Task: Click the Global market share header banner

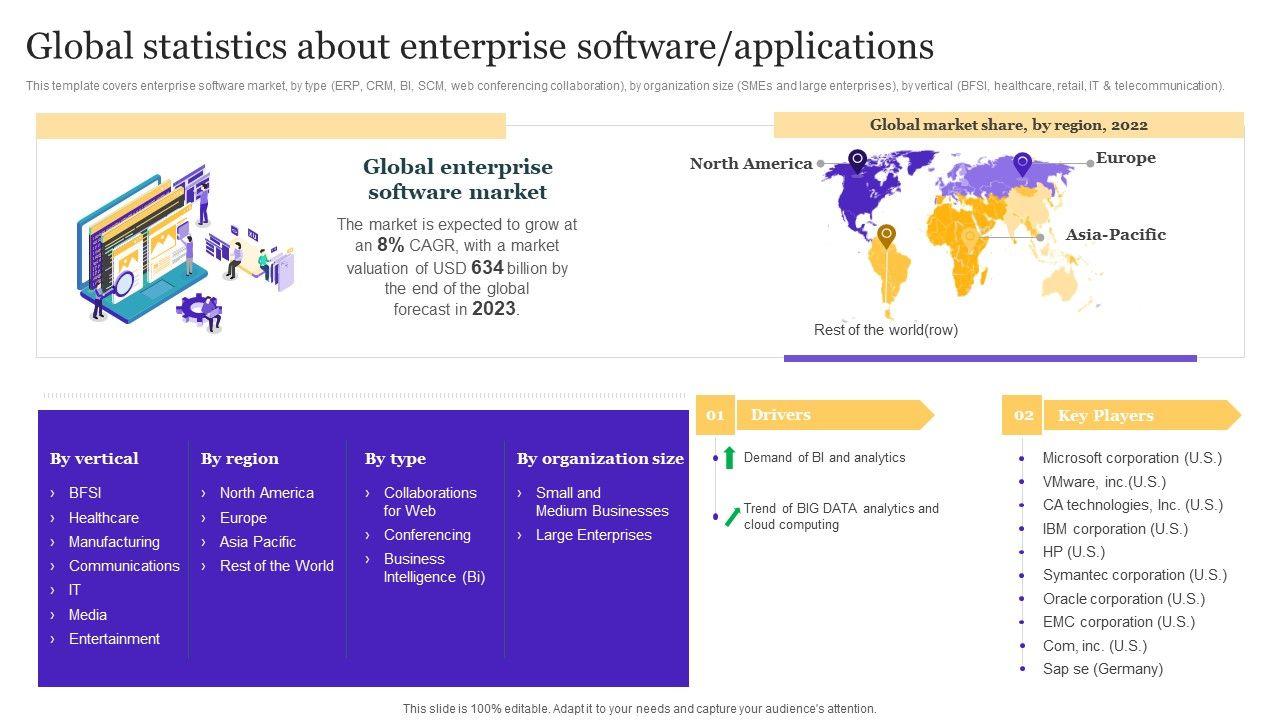Action: 1008,125
